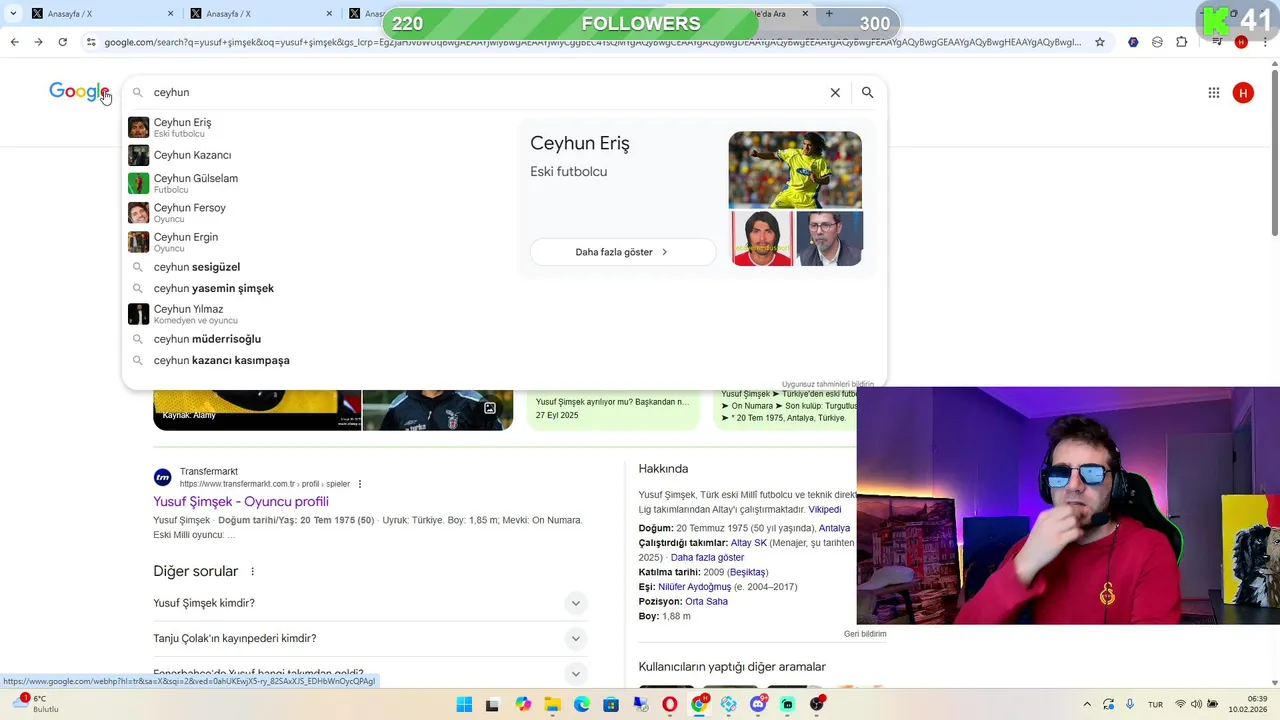Screen dimensions: 1280x720
Task: Open taskbar Wi-Fi network icon
Action: pos(1180,705)
